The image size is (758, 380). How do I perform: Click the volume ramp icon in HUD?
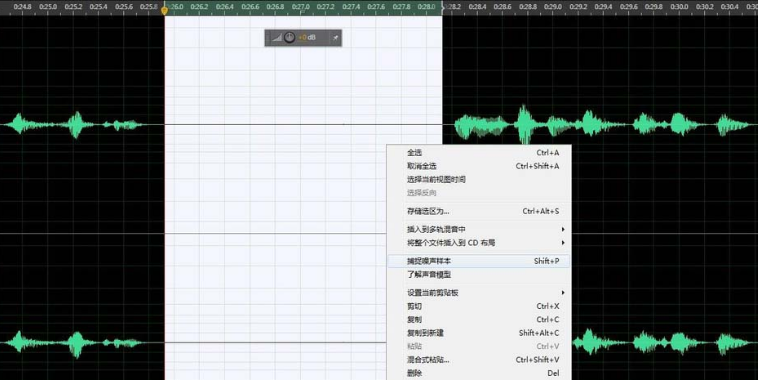pyautogui.click(x=277, y=38)
